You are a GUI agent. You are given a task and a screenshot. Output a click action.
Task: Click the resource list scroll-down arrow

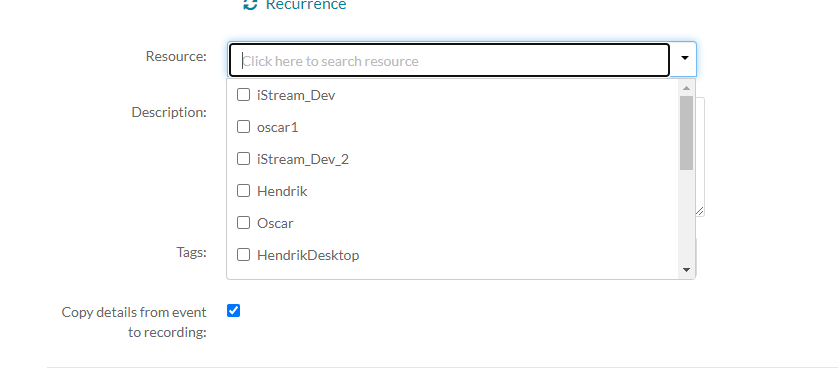tap(686, 270)
